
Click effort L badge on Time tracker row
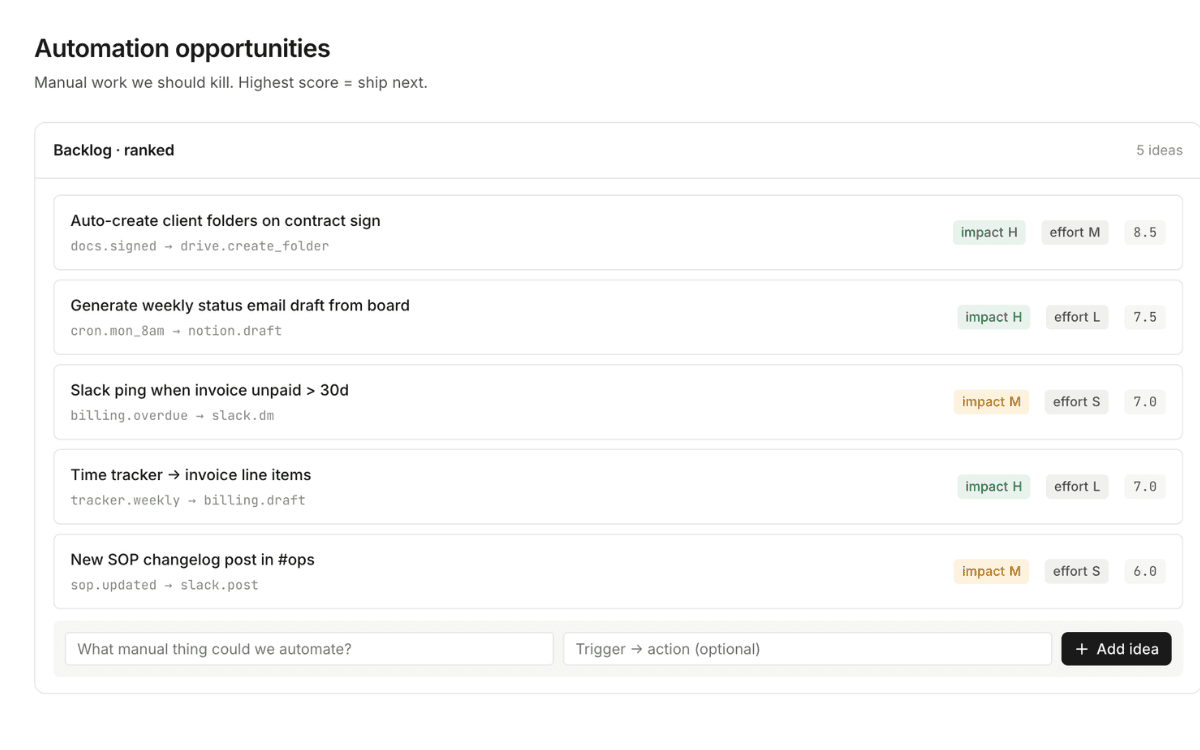[1077, 487]
